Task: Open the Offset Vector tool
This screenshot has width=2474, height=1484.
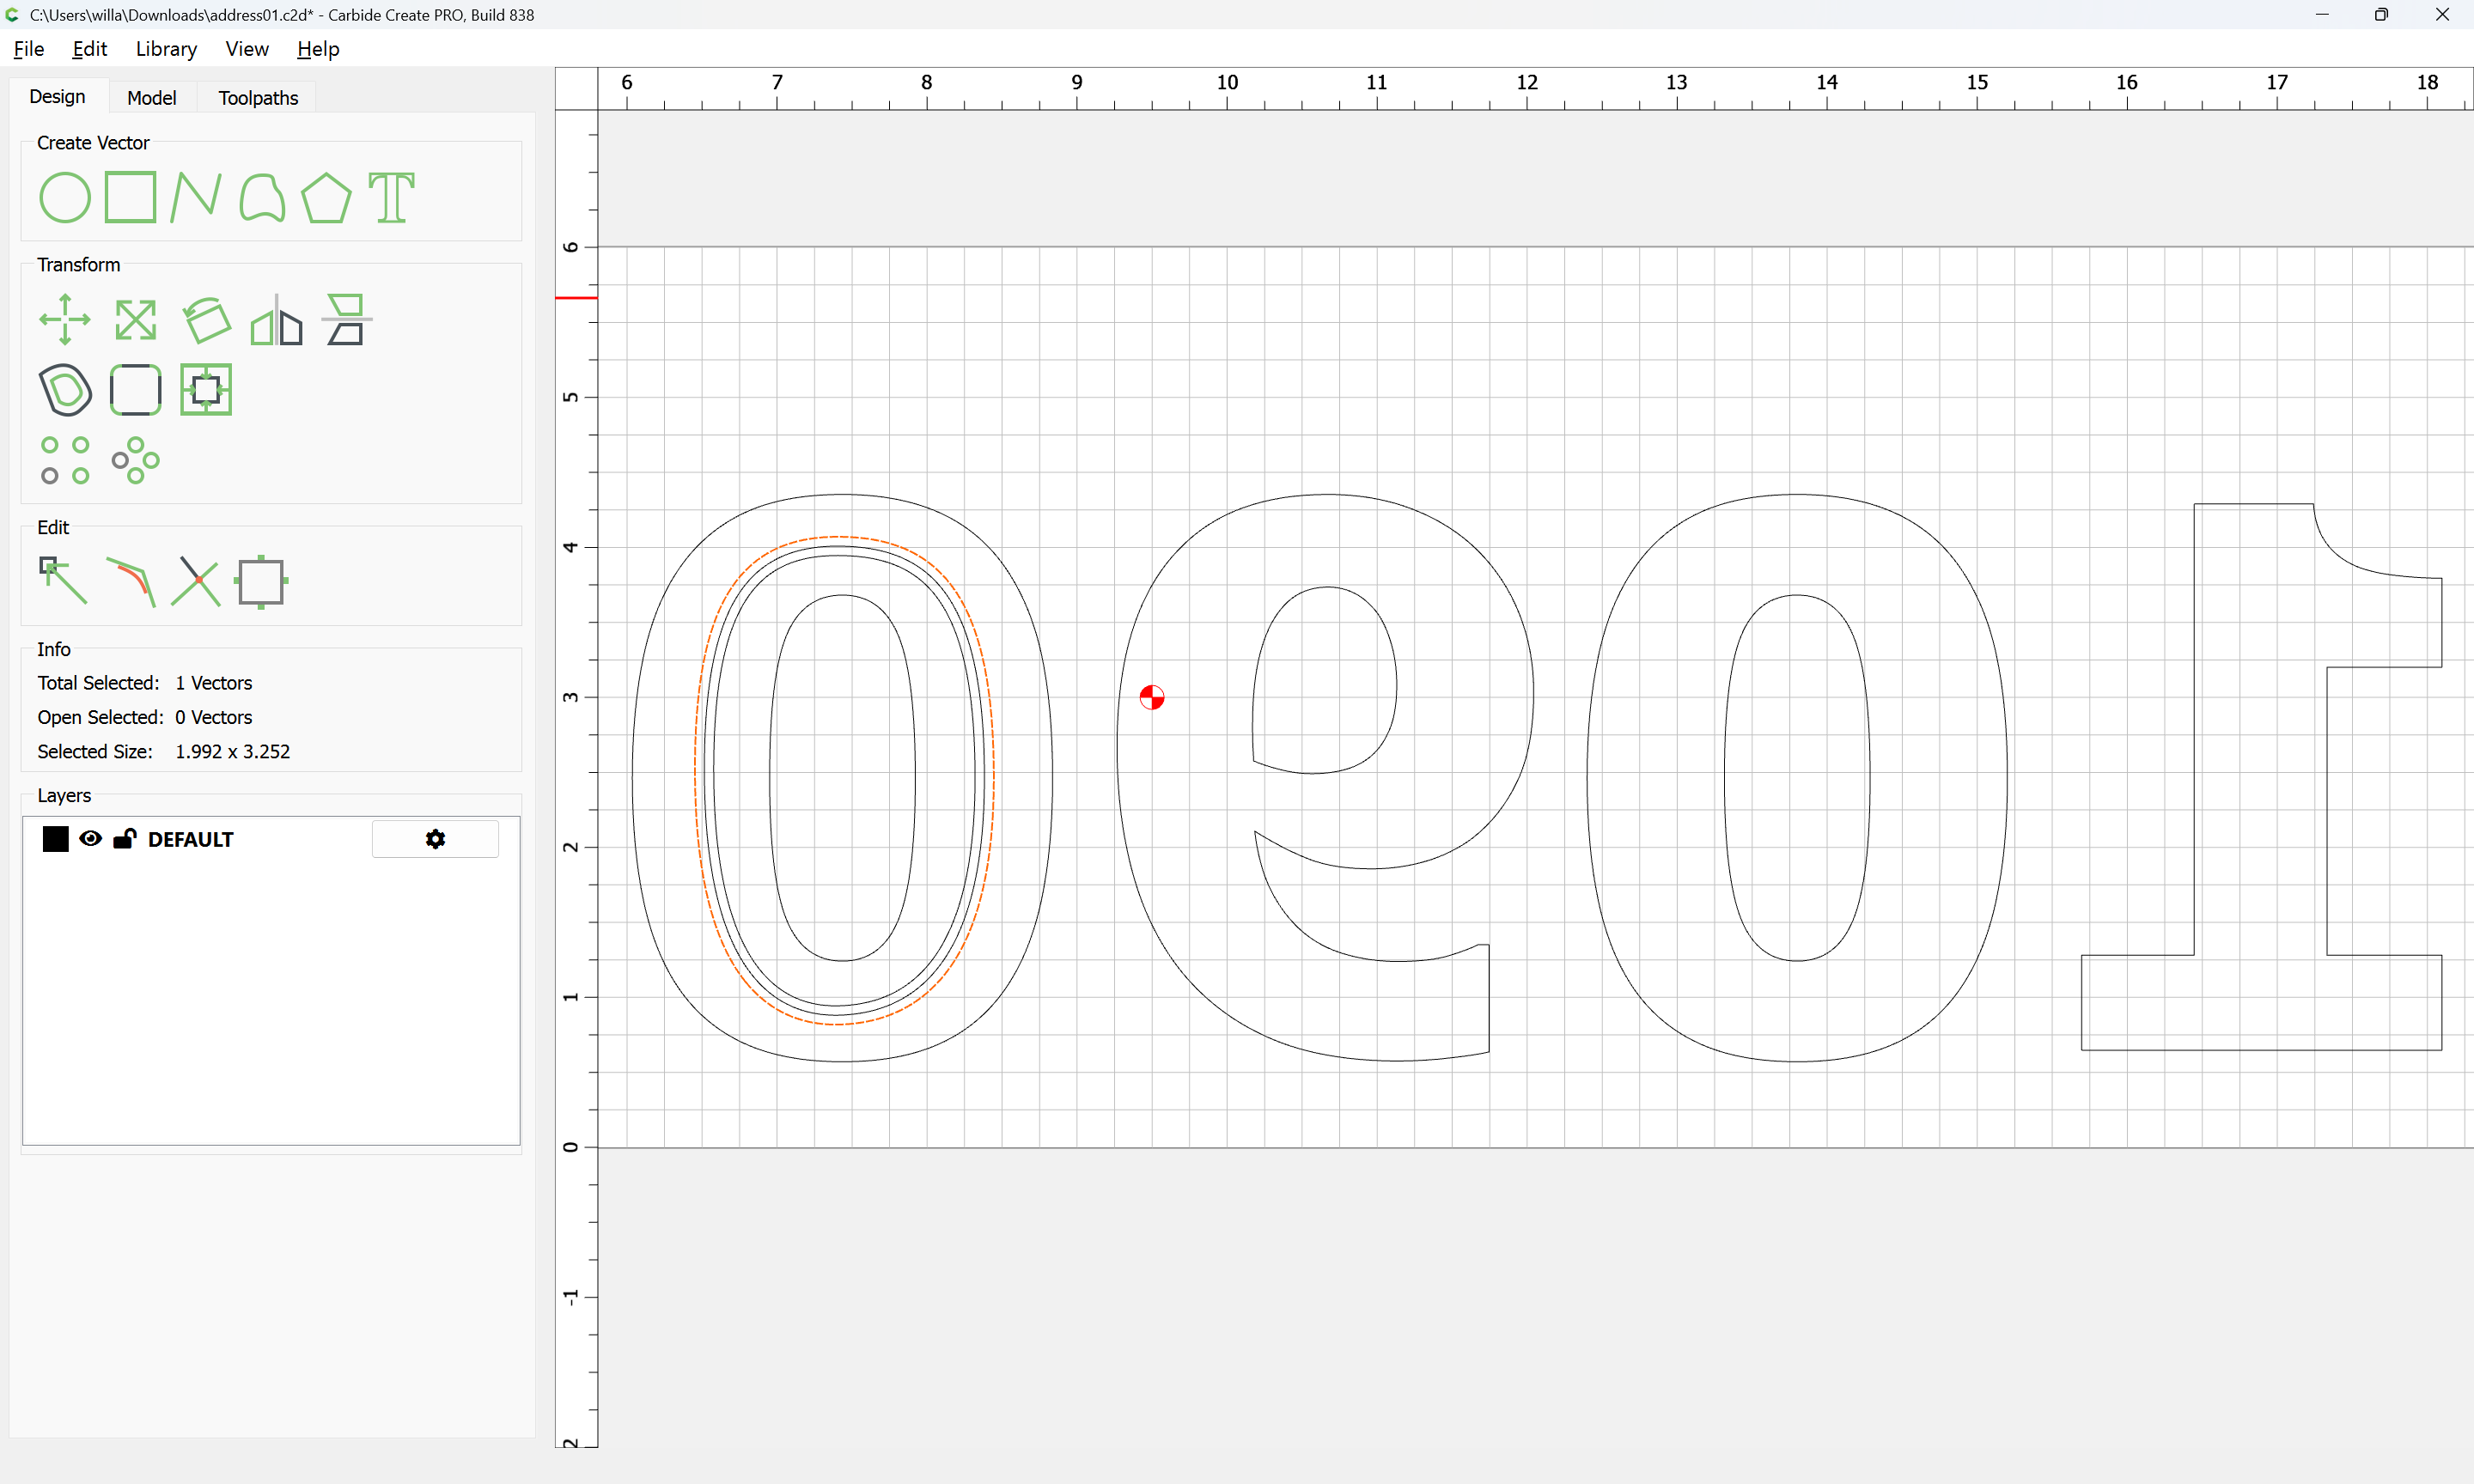Action: [65, 389]
